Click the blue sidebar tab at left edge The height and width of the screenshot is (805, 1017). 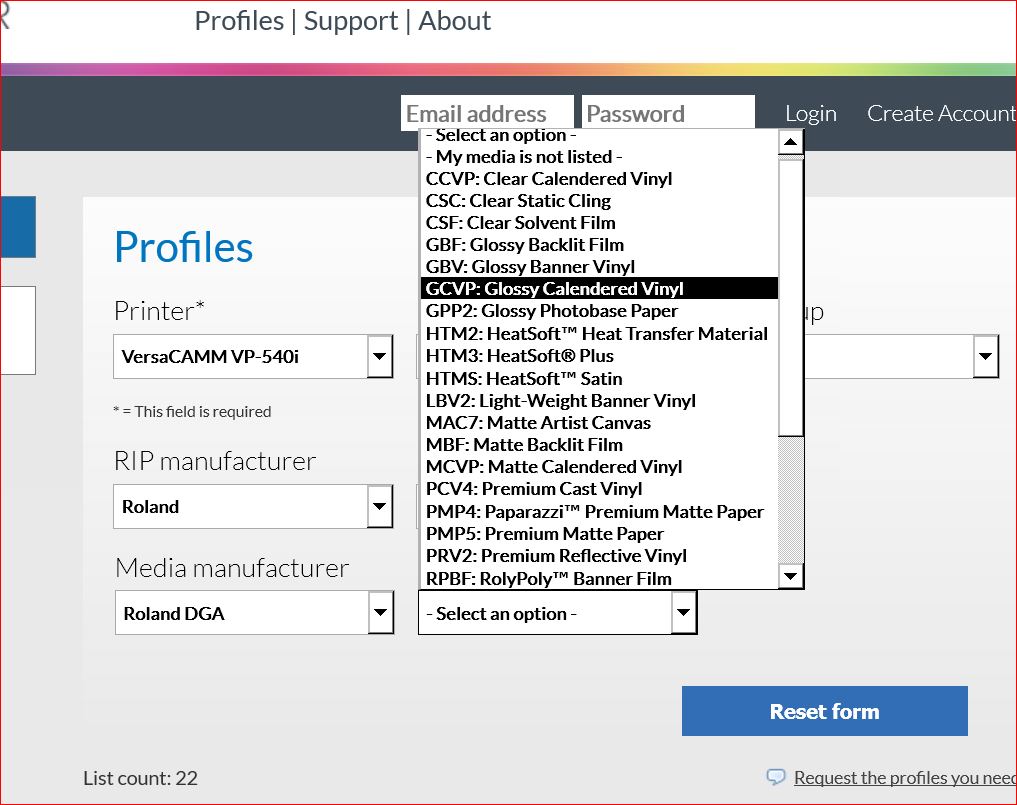(18, 227)
